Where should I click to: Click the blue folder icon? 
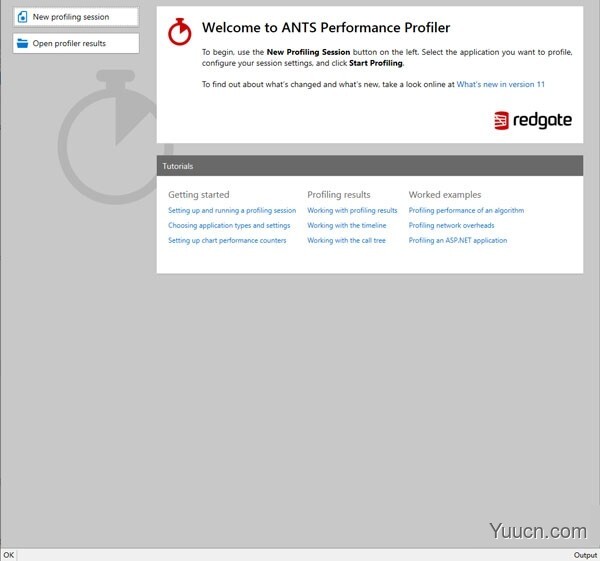[x=23, y=43]
